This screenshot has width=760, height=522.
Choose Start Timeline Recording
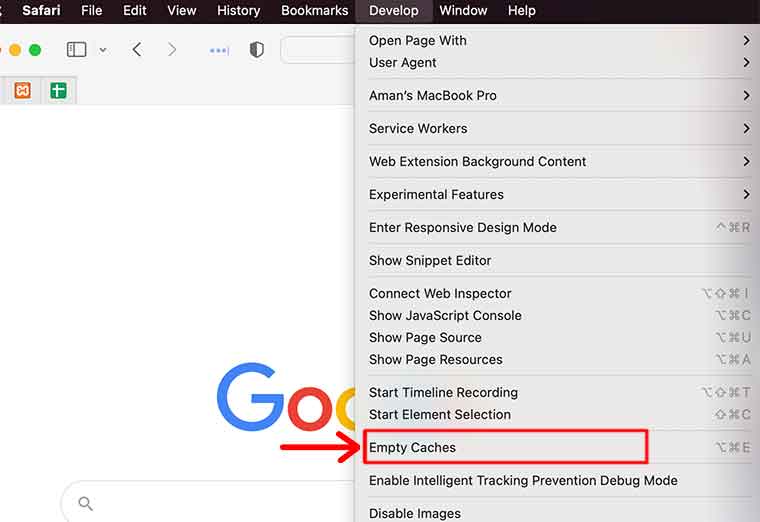(x=559, y=393)
